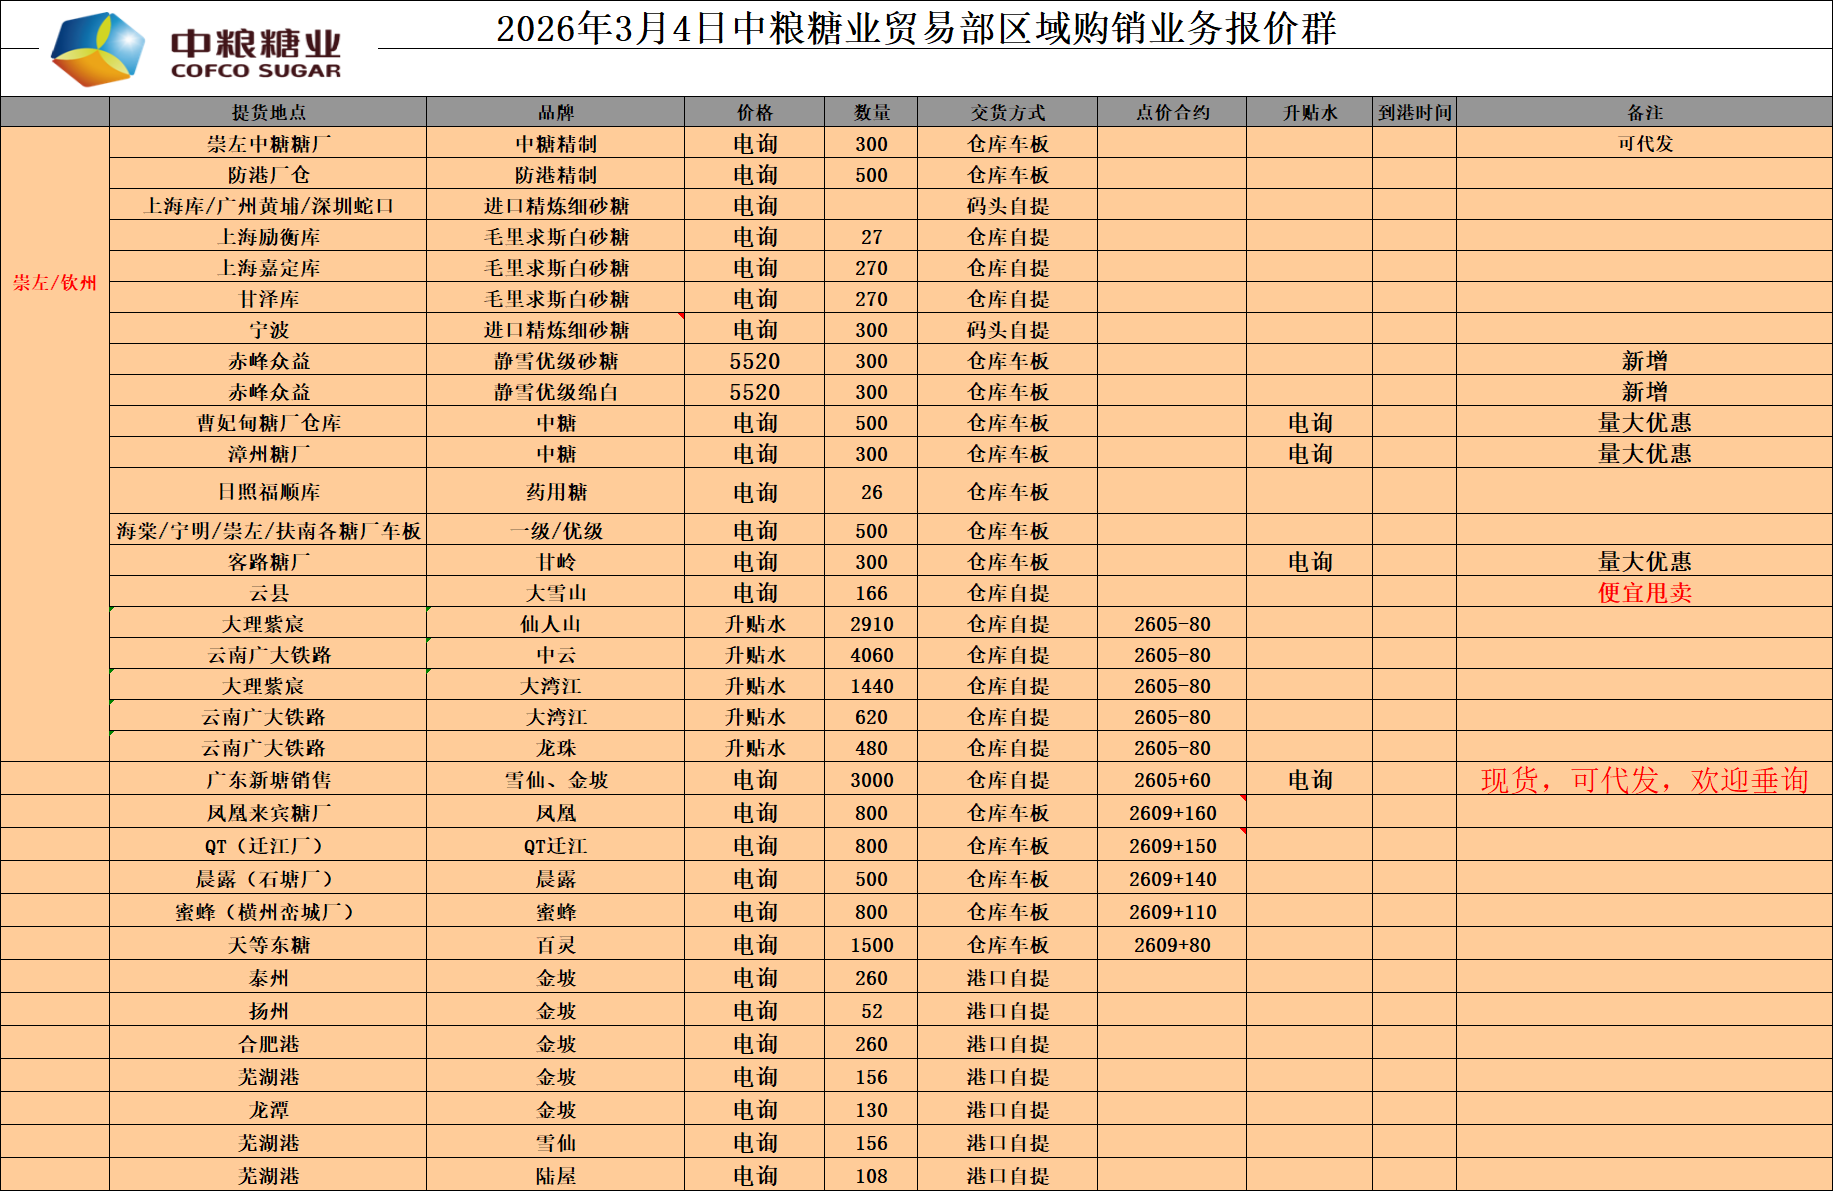Select the 2605+60 contract cell
The image size is (1833, 1191).
click(1172, 780)
